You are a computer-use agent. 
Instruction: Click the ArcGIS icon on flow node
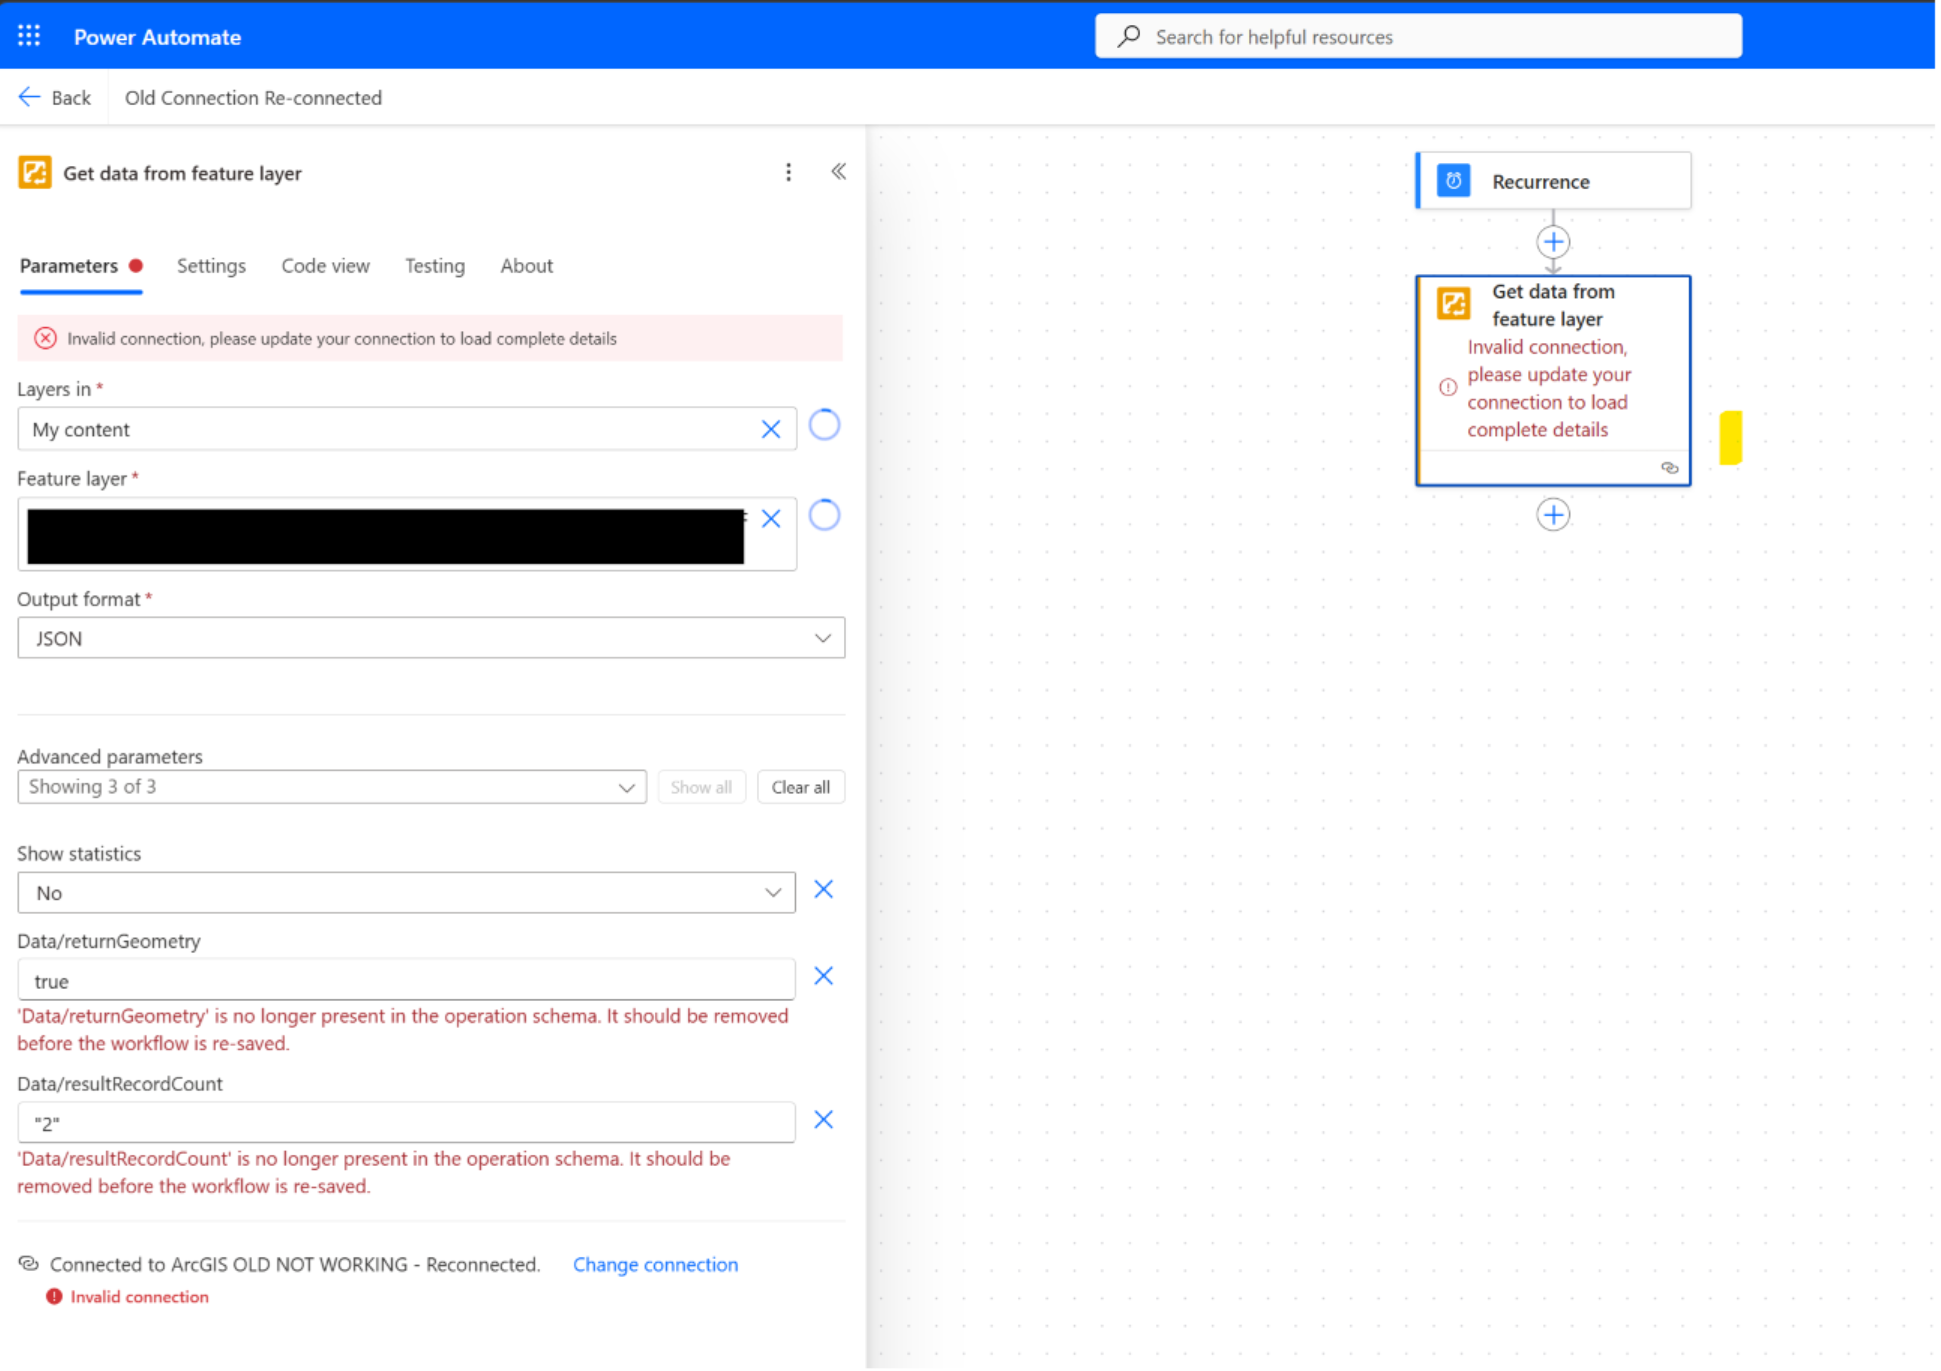click(x=1454, y=303)
